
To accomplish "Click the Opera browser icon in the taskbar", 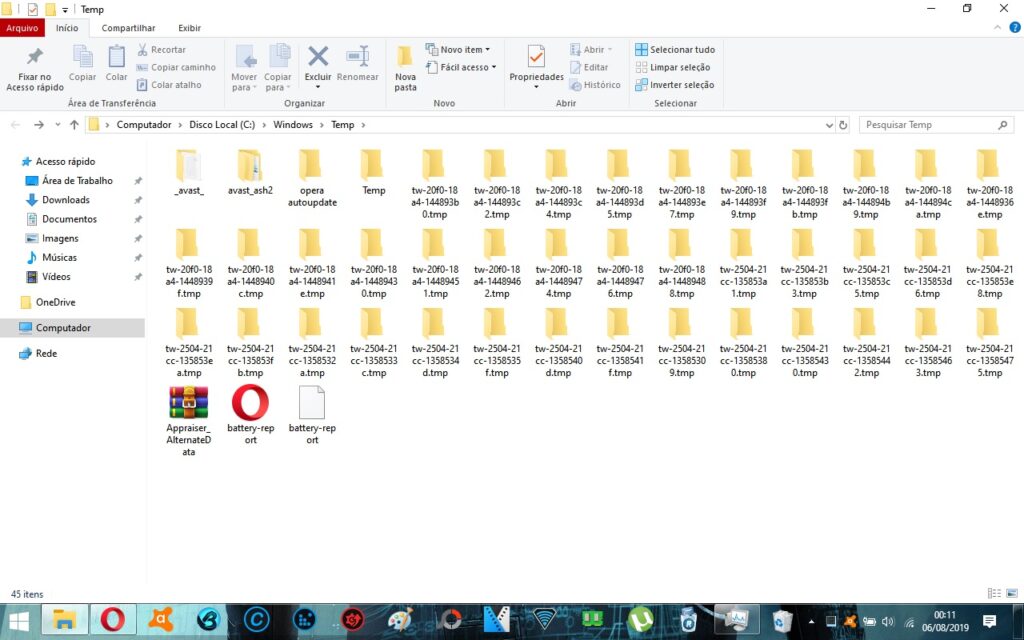I will coord(113,620).
